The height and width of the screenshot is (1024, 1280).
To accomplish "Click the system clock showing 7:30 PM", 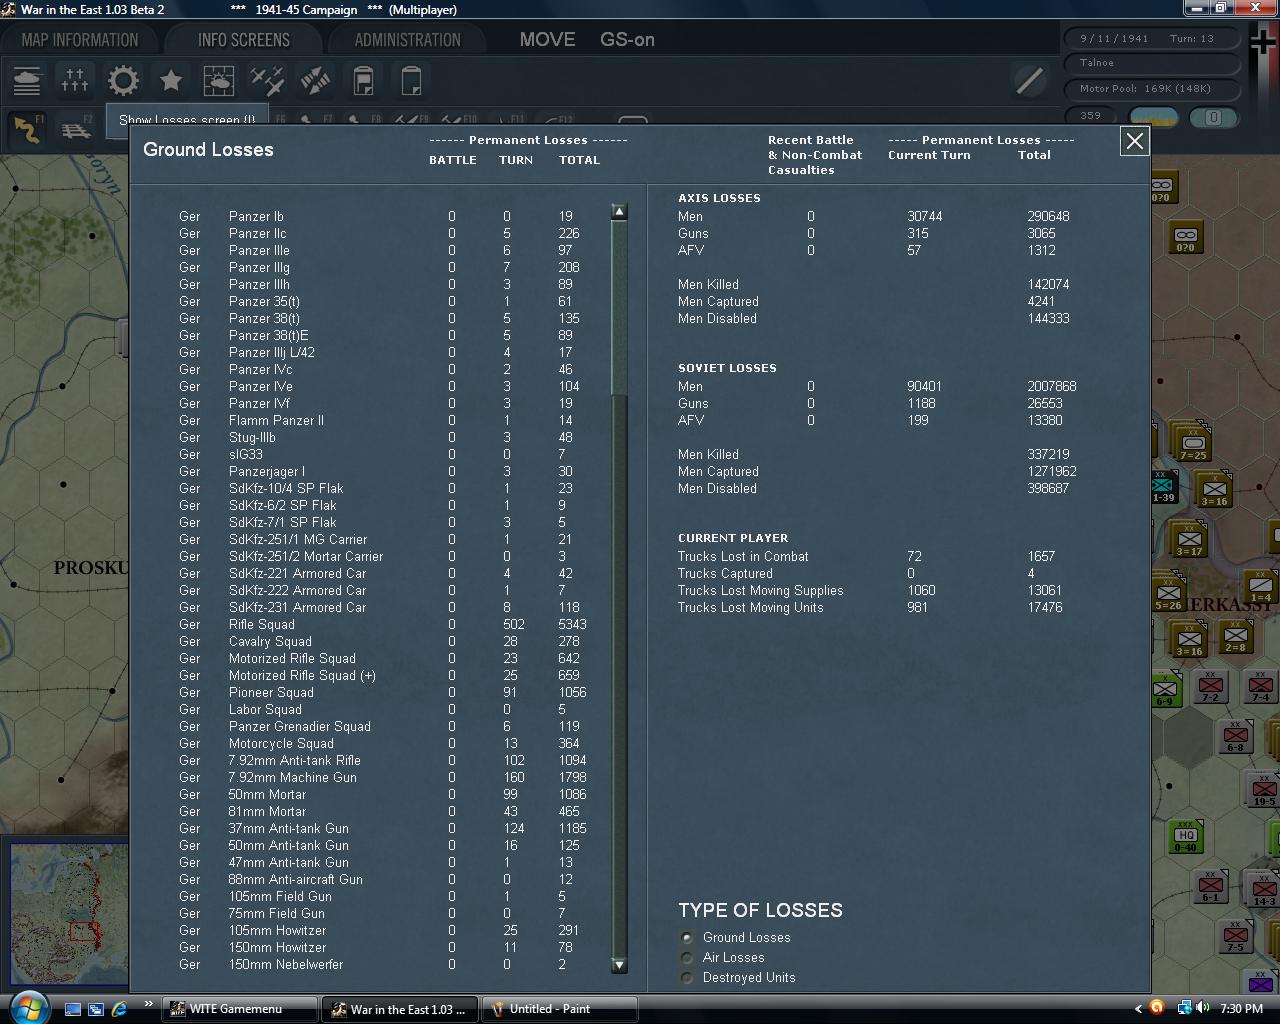I will (x=1241, y=1009).
